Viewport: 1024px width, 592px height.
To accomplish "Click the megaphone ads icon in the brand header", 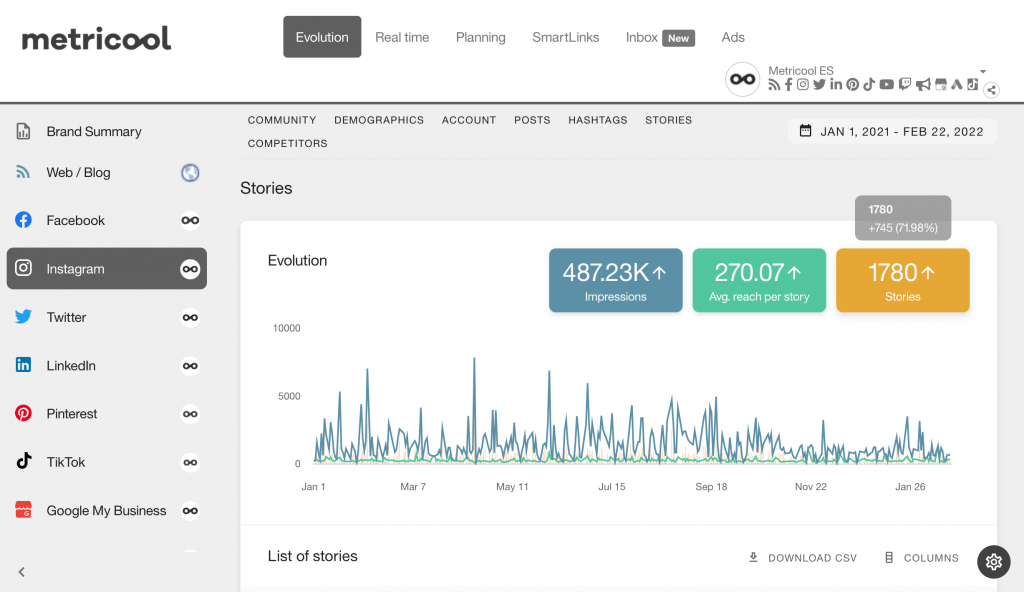I will click(923, 84).
